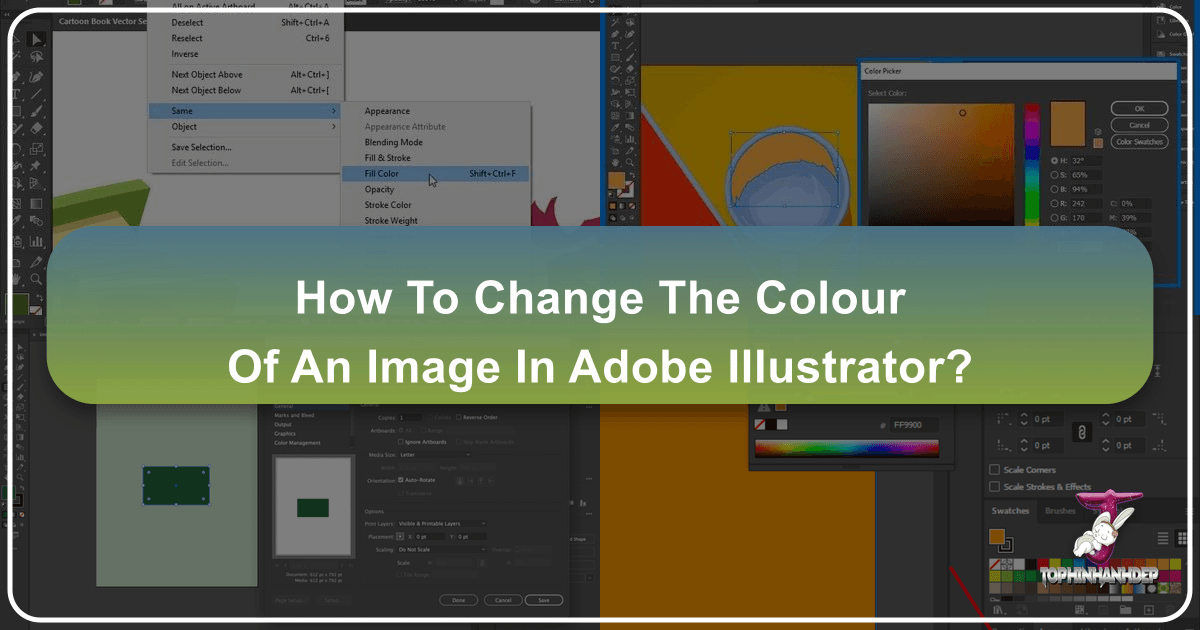The height and width of the screenshot is (630, 1200).
Task: Click the FF9900 hex value field
Action: [914, 425]
